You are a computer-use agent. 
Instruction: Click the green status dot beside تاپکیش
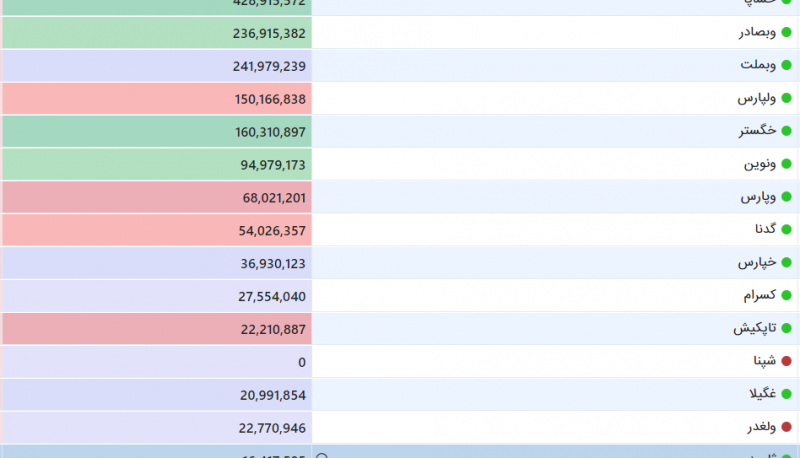(786, 328)
